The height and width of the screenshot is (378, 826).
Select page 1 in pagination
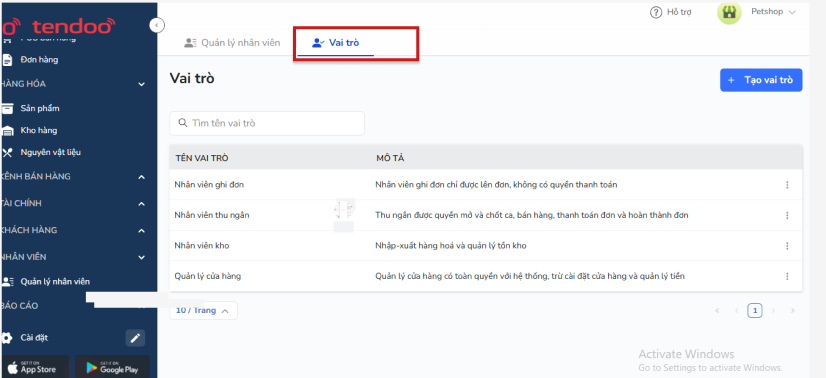click(755, 311)
